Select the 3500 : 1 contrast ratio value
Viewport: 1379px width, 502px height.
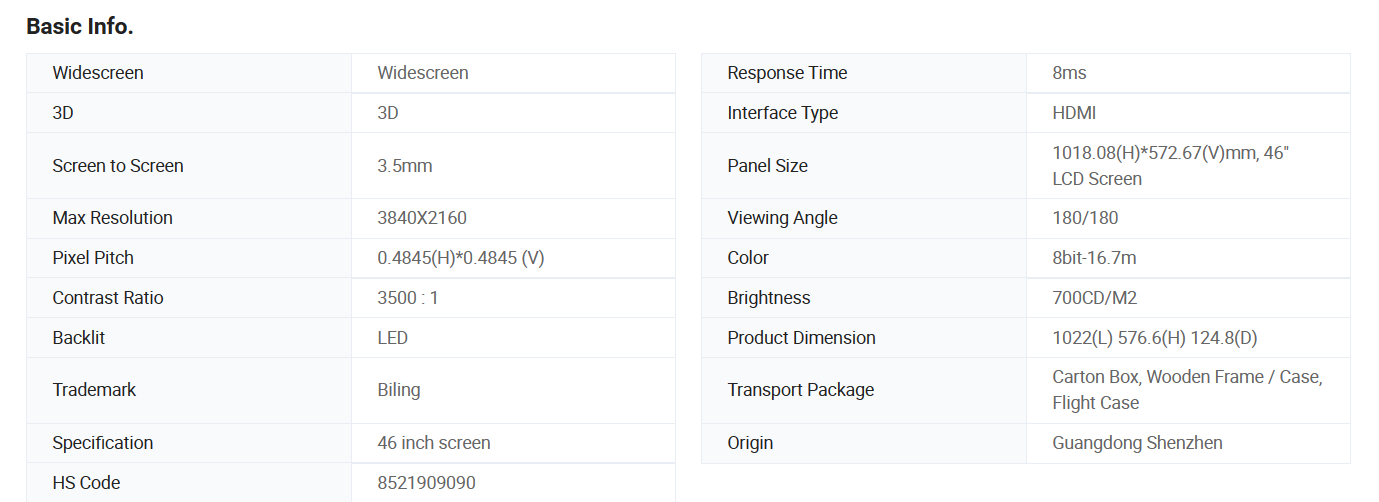click(x=408, y=298)
